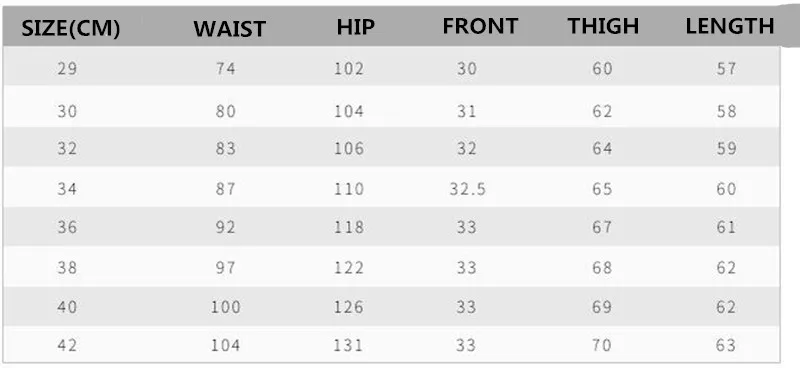The width and height of the screenshot is (800, 368).
Task: Click hip value 106 in size 32 row
Action: click(349, 148)
